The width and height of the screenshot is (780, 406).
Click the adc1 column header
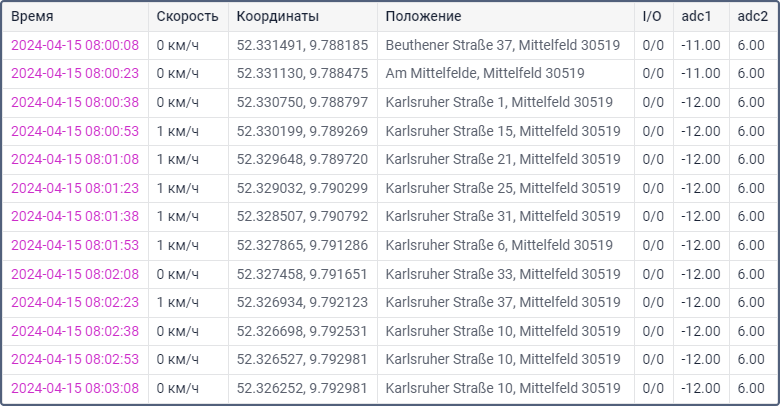696,17
